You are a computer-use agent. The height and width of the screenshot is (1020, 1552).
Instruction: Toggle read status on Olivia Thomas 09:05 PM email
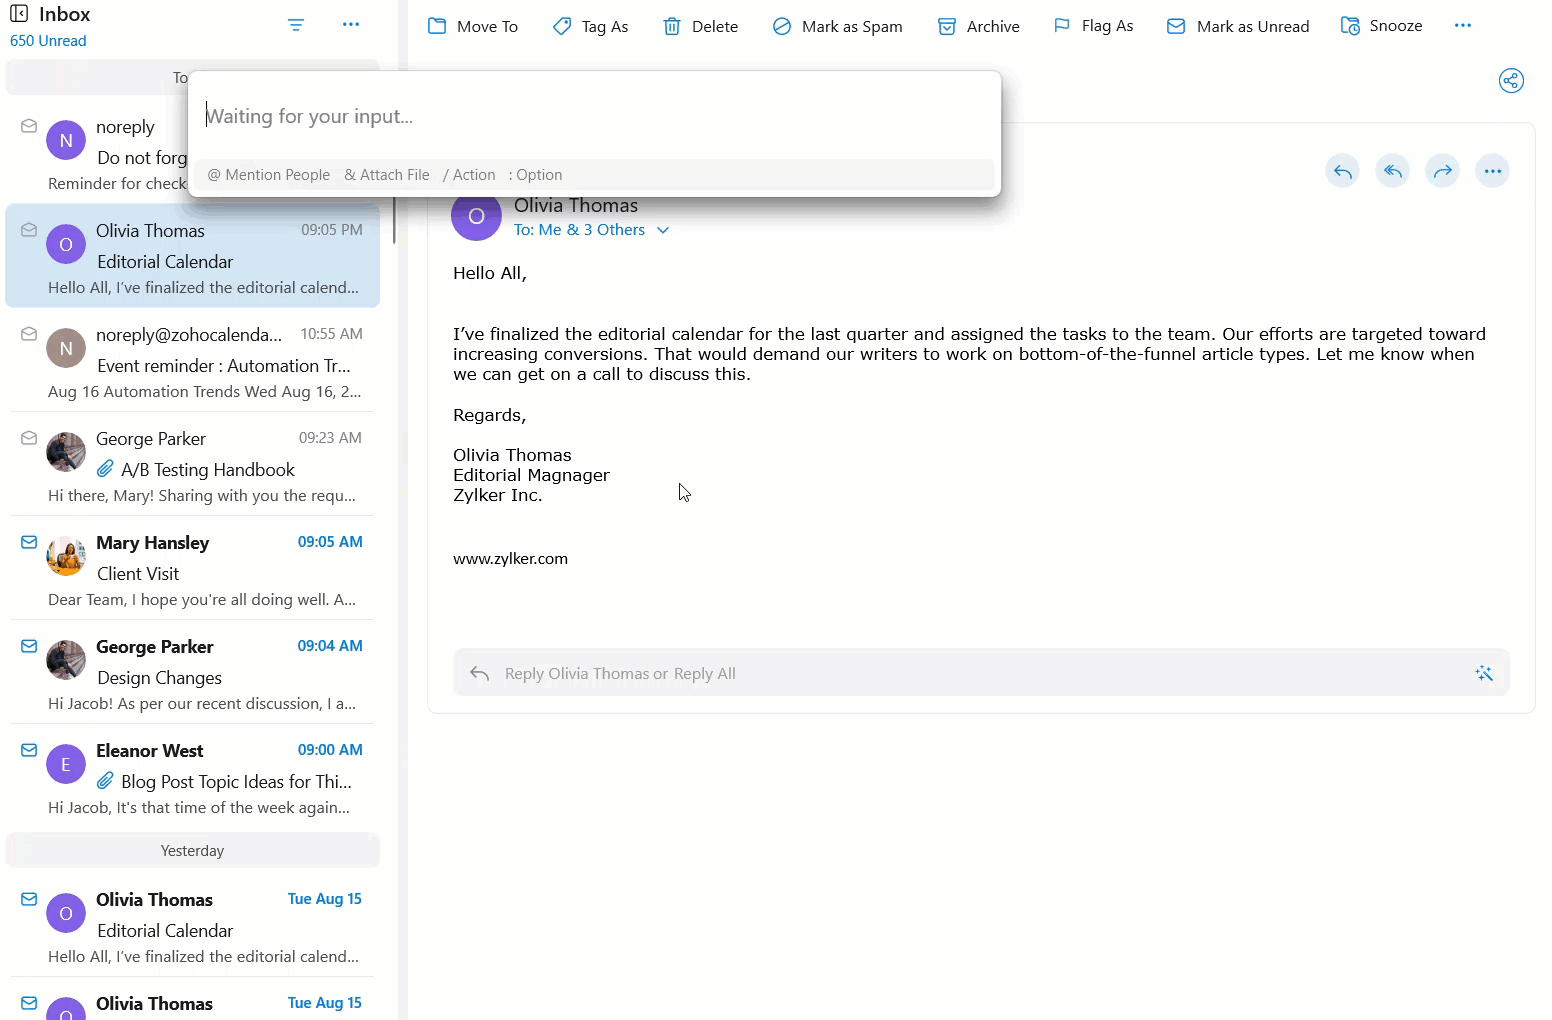29,230
